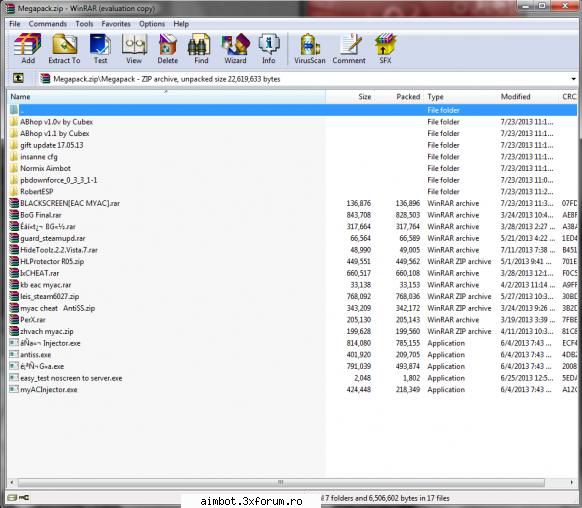Select the ABhop v1.0v by Cubex folder
Screen dimensions: 582x508
point(56,122)
